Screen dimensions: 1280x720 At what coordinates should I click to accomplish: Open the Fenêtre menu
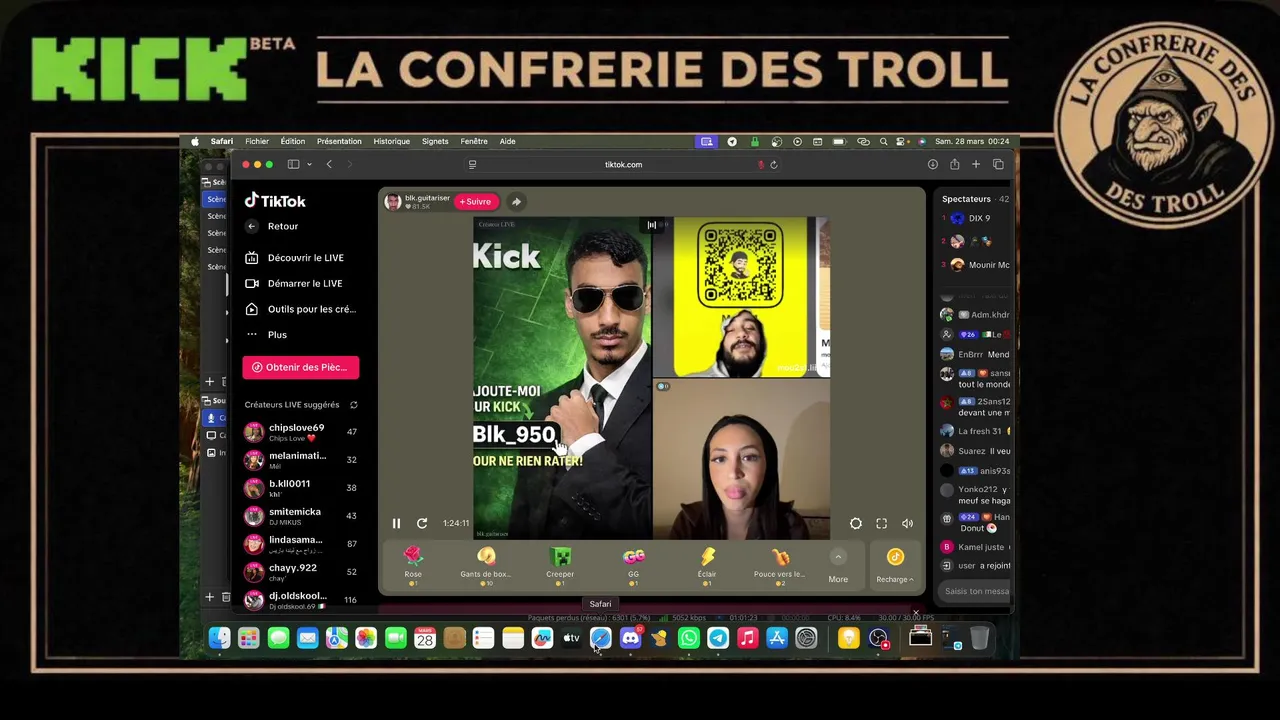[x=474, y=141]
